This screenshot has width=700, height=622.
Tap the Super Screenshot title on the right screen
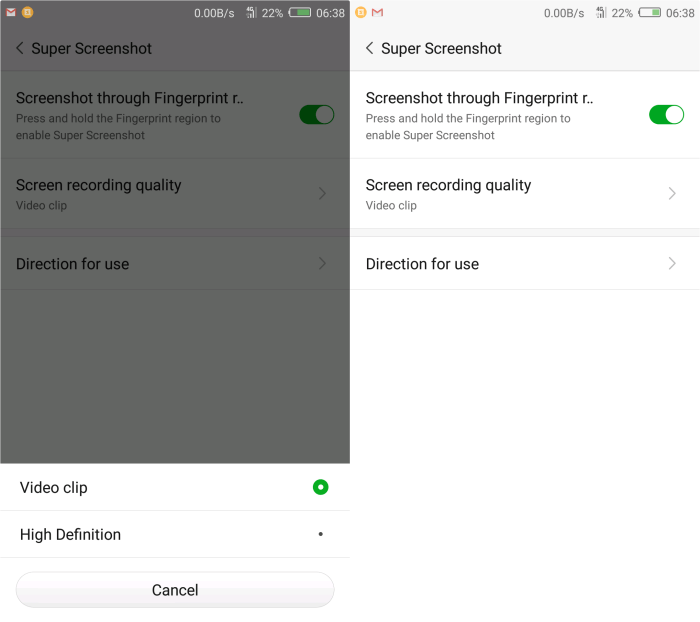(x=441, y=48)
